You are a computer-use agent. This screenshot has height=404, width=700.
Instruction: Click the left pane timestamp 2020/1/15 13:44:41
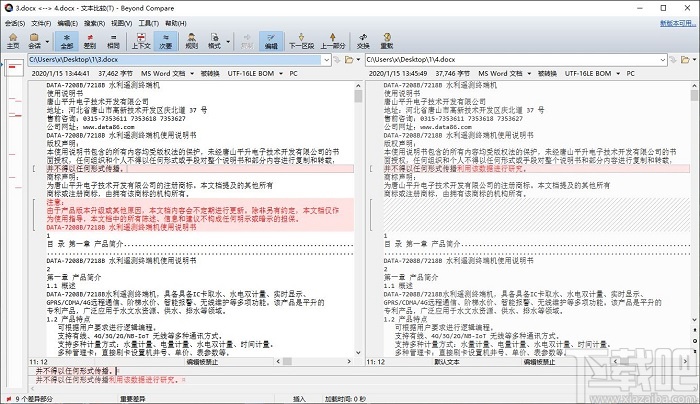pyautogui.click(x=60, y=73)
